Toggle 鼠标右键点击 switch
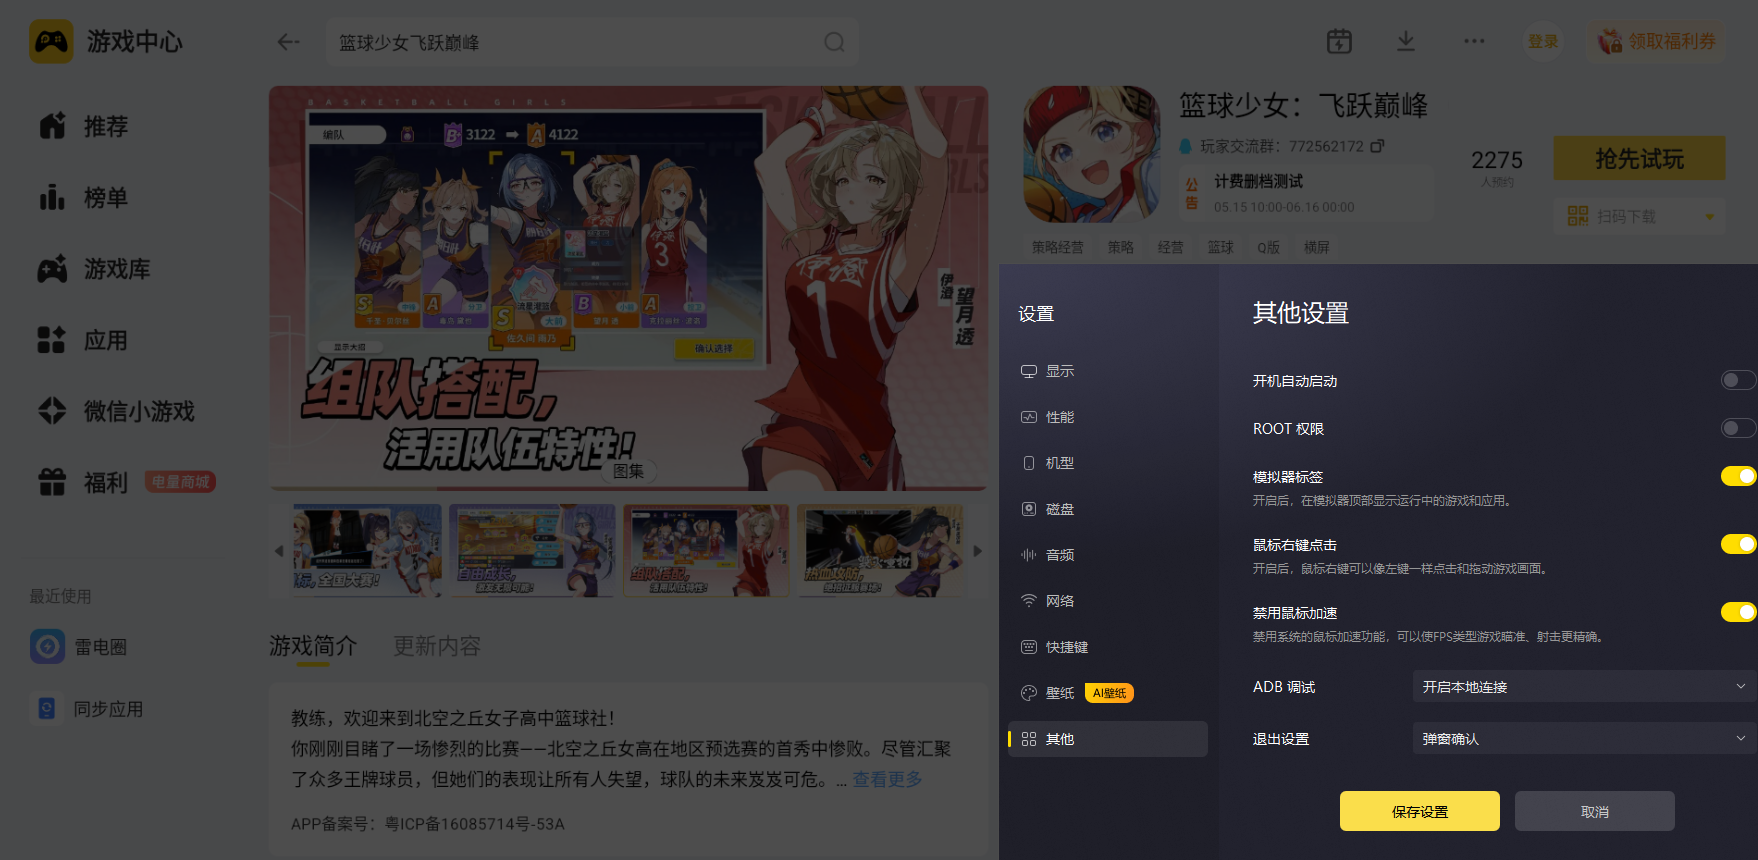Image resolution: width=1758 pixels, height=860 pixels. point(1738,544)
